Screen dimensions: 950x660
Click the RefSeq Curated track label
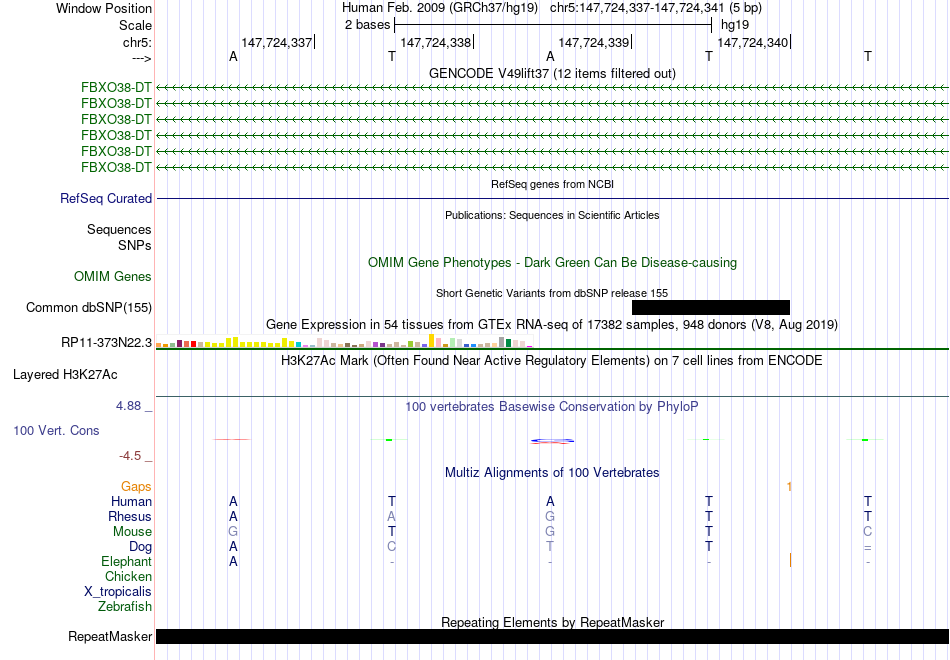click(x=106, y=198)
